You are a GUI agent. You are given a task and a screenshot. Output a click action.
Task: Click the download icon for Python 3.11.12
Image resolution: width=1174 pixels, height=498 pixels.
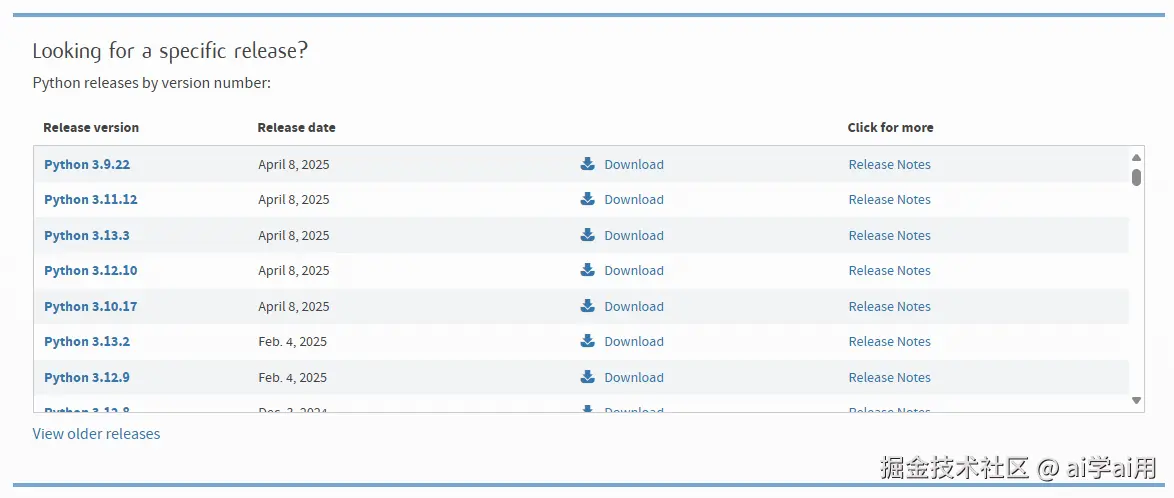[x=588, y=199]
